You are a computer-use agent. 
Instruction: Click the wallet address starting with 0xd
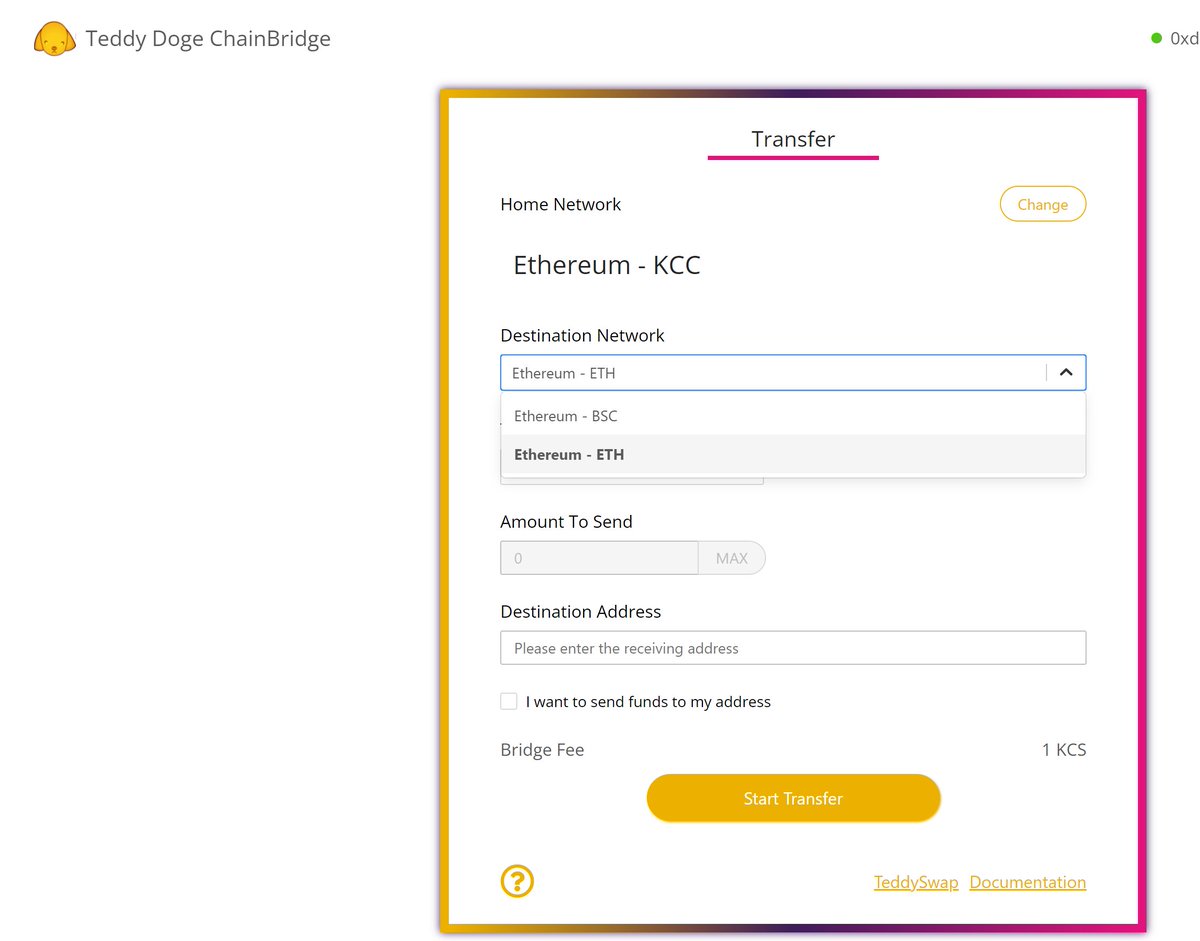tap(1183, 38)
